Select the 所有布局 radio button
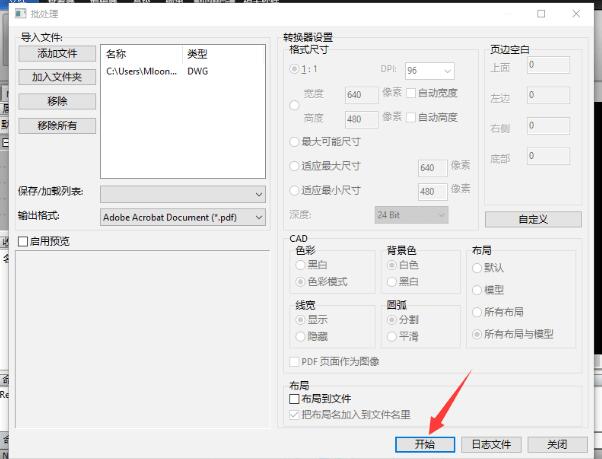This screenshot has height=459, width=602. [477, 312]
